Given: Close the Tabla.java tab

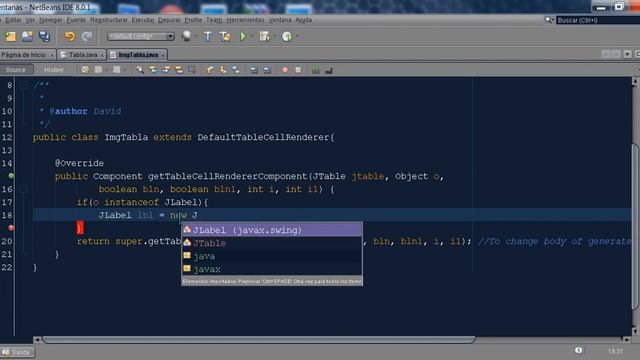Looking at the screenshot, I should click(x=102, y=55).
